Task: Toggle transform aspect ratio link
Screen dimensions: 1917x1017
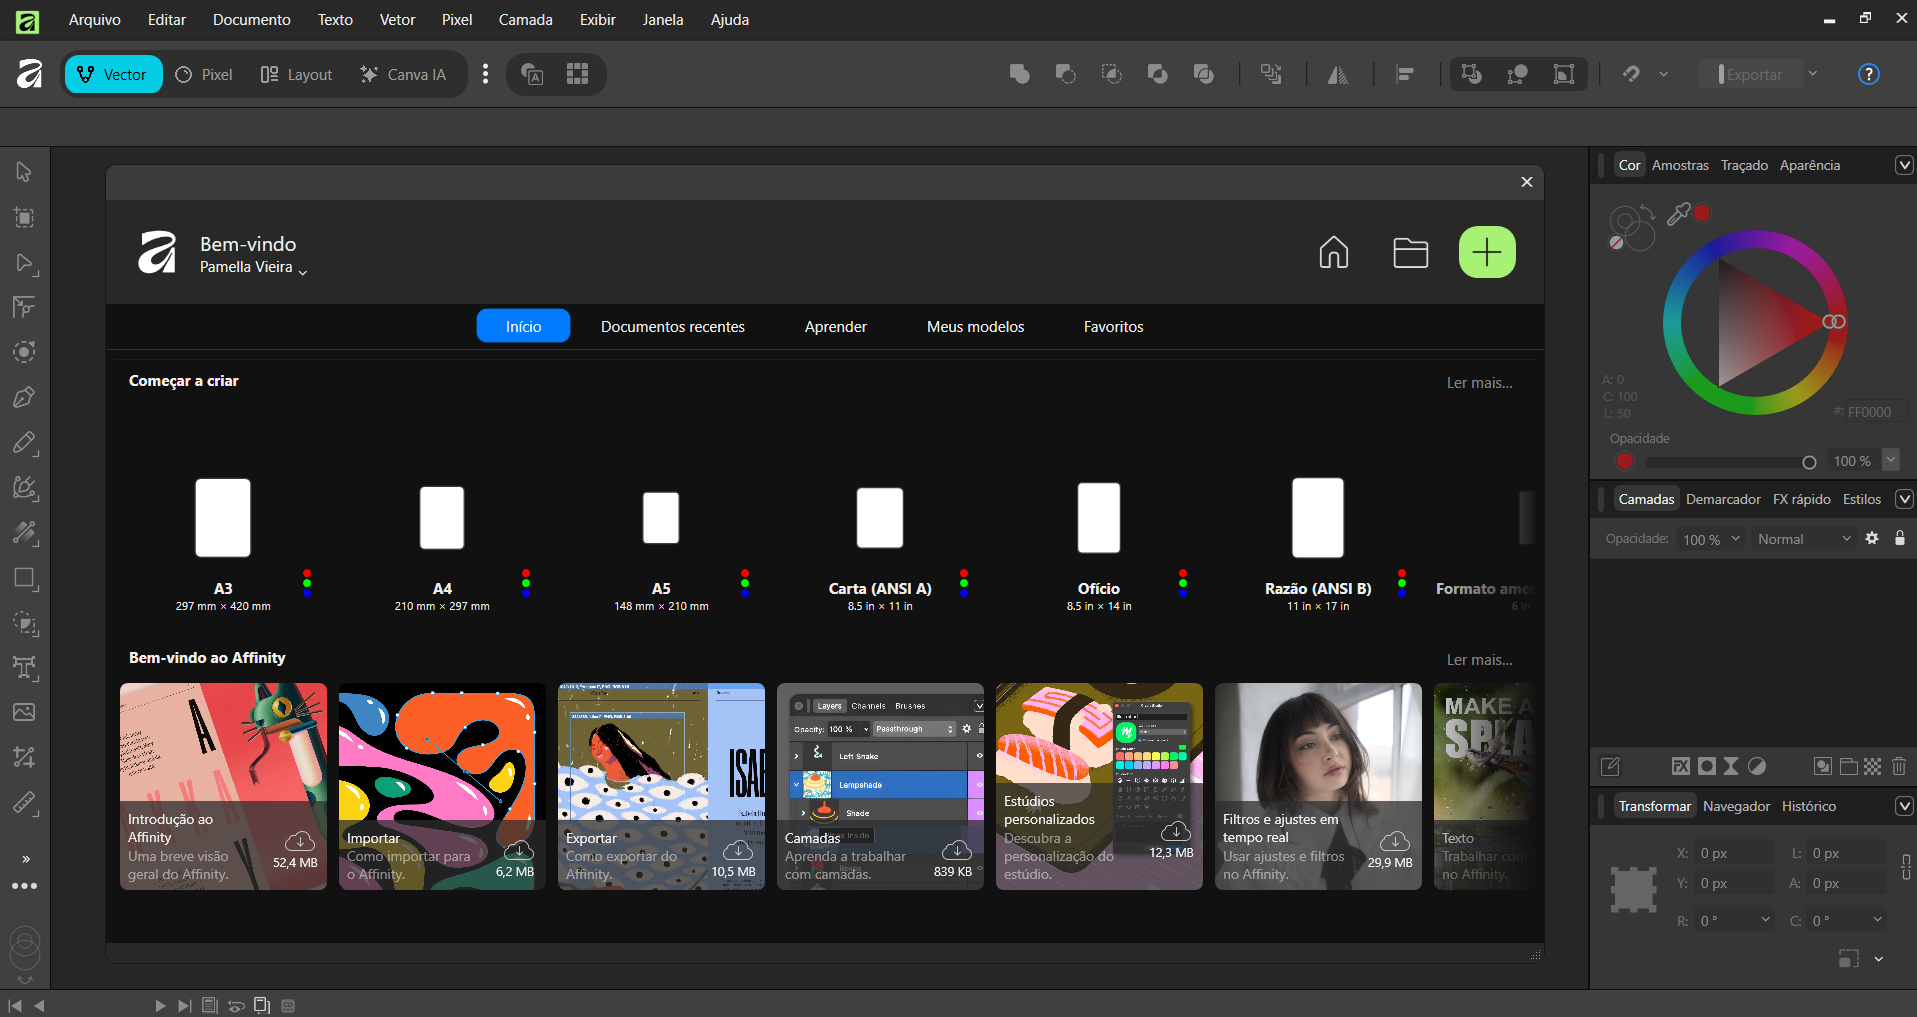Action: click(x=1906, y=867)
